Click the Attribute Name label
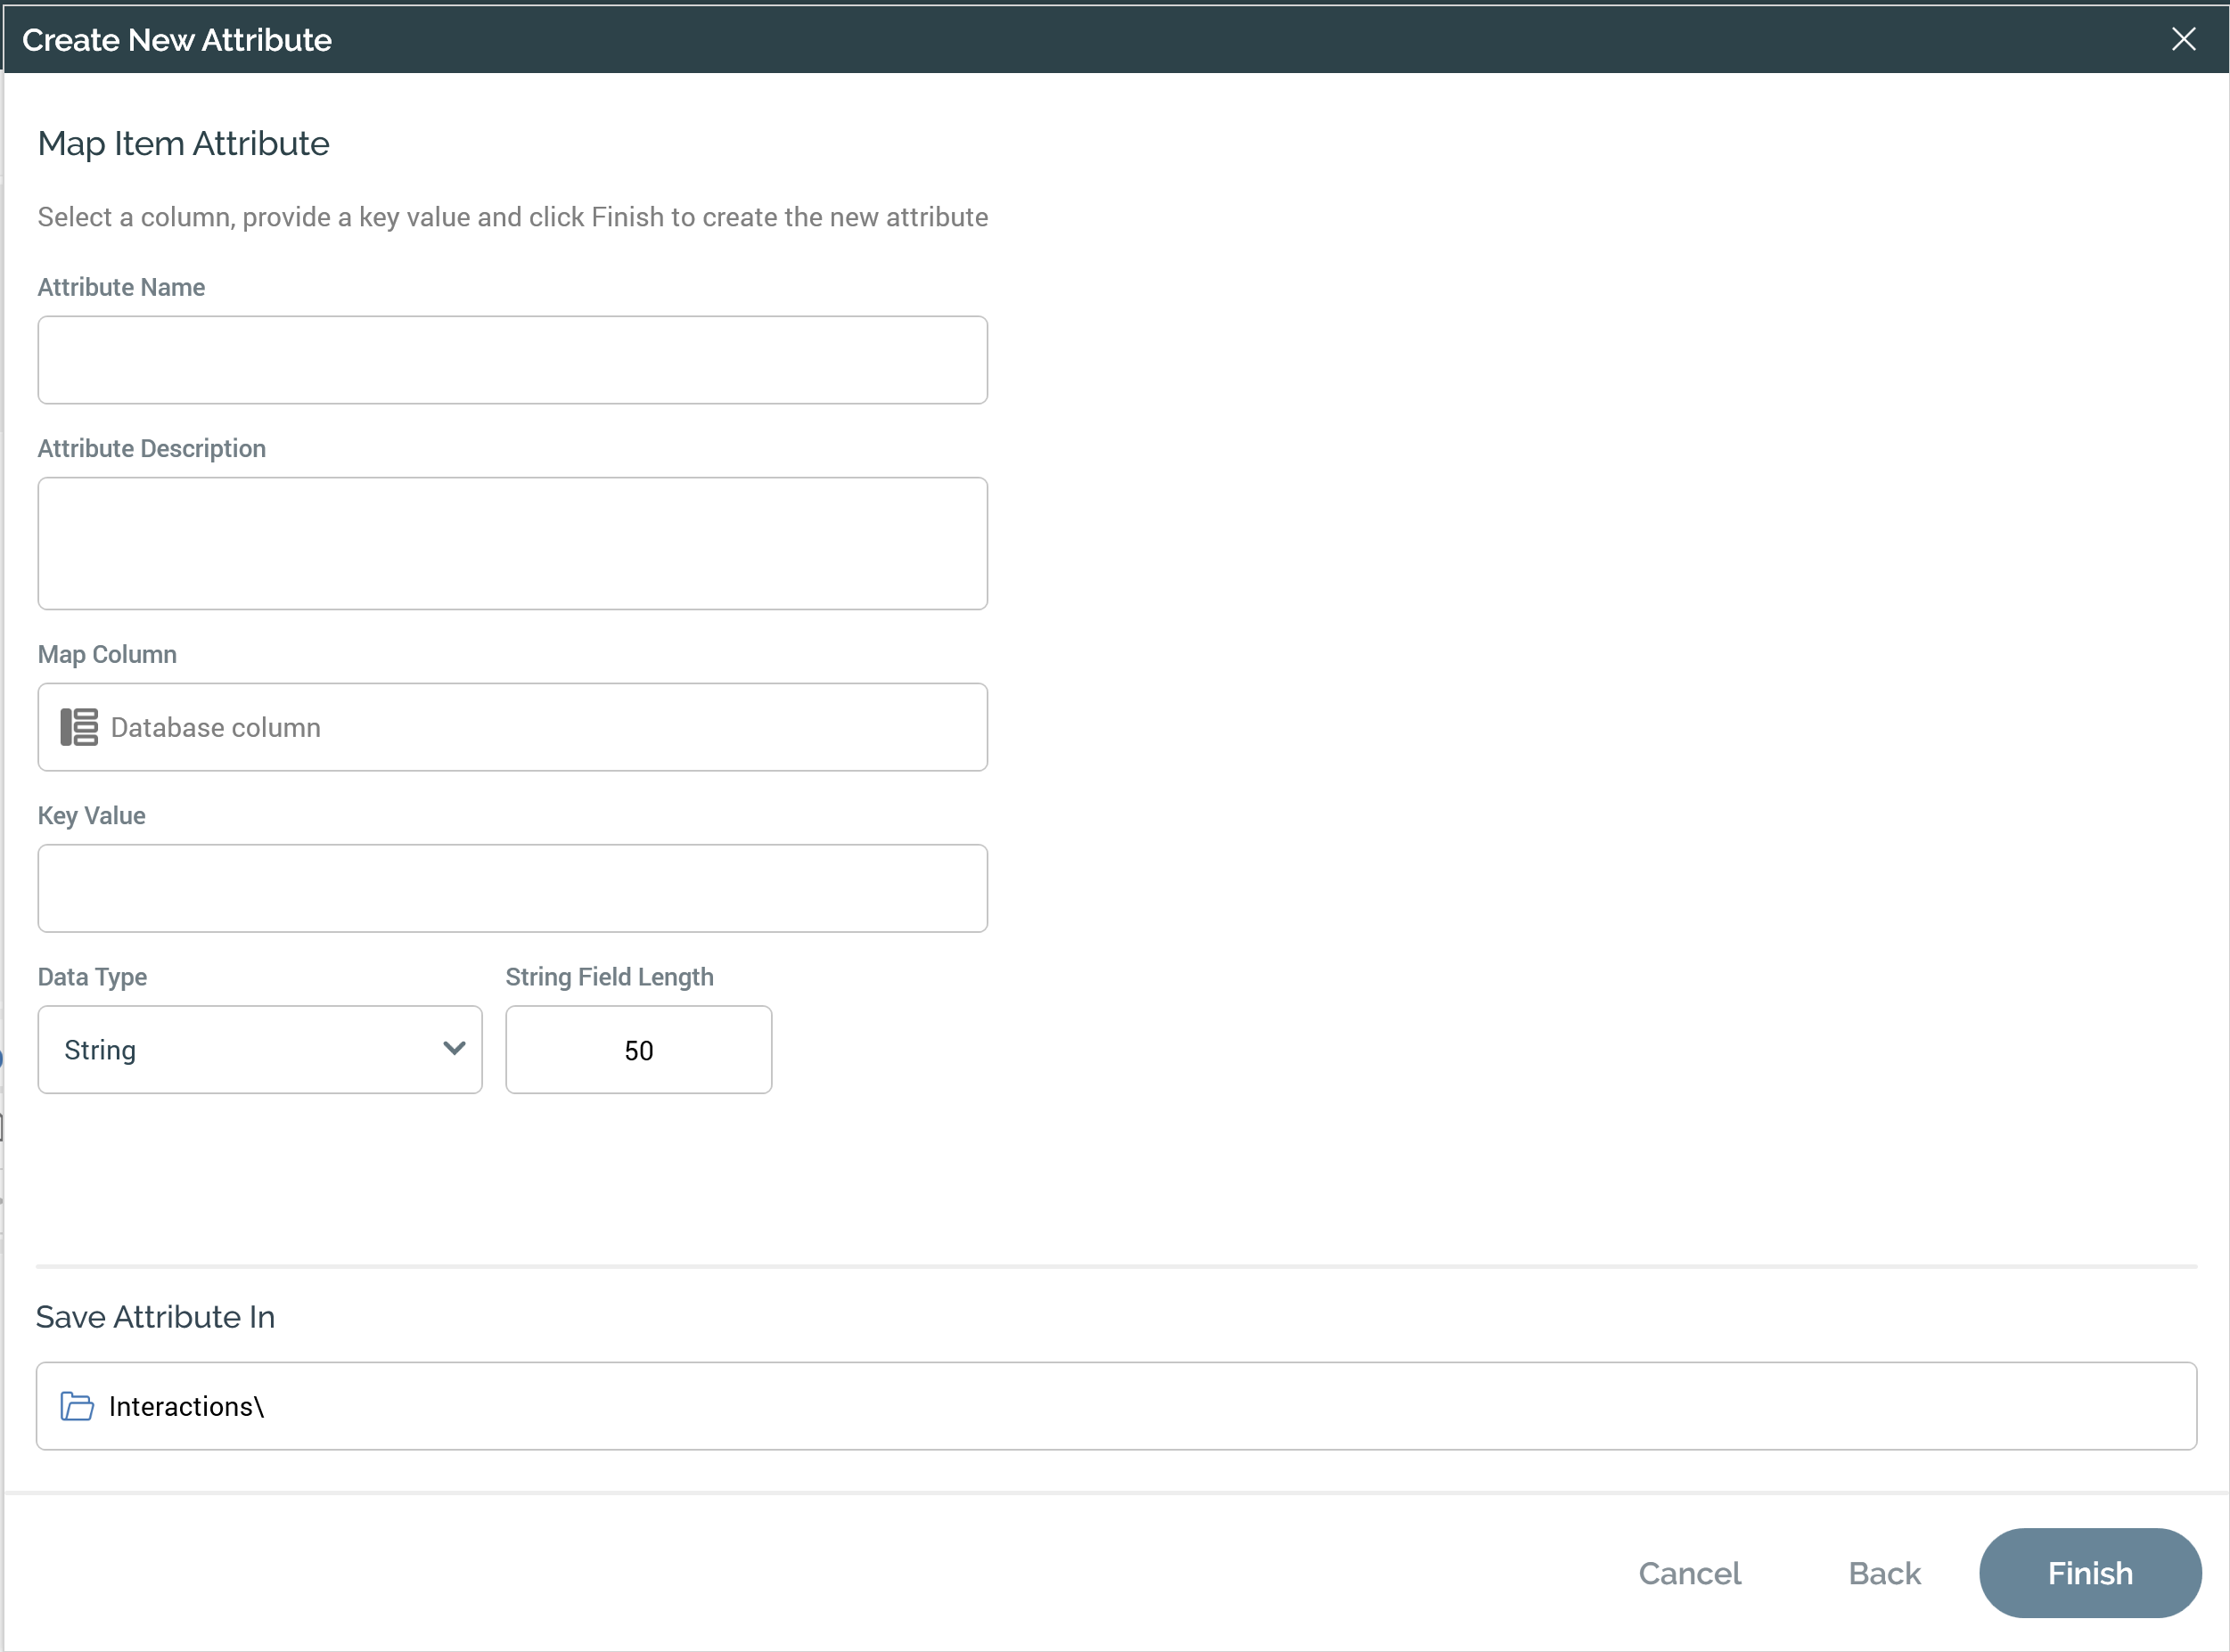Screen dimensions: 2230x1652 pyautogui.click(x=121, y=287)
